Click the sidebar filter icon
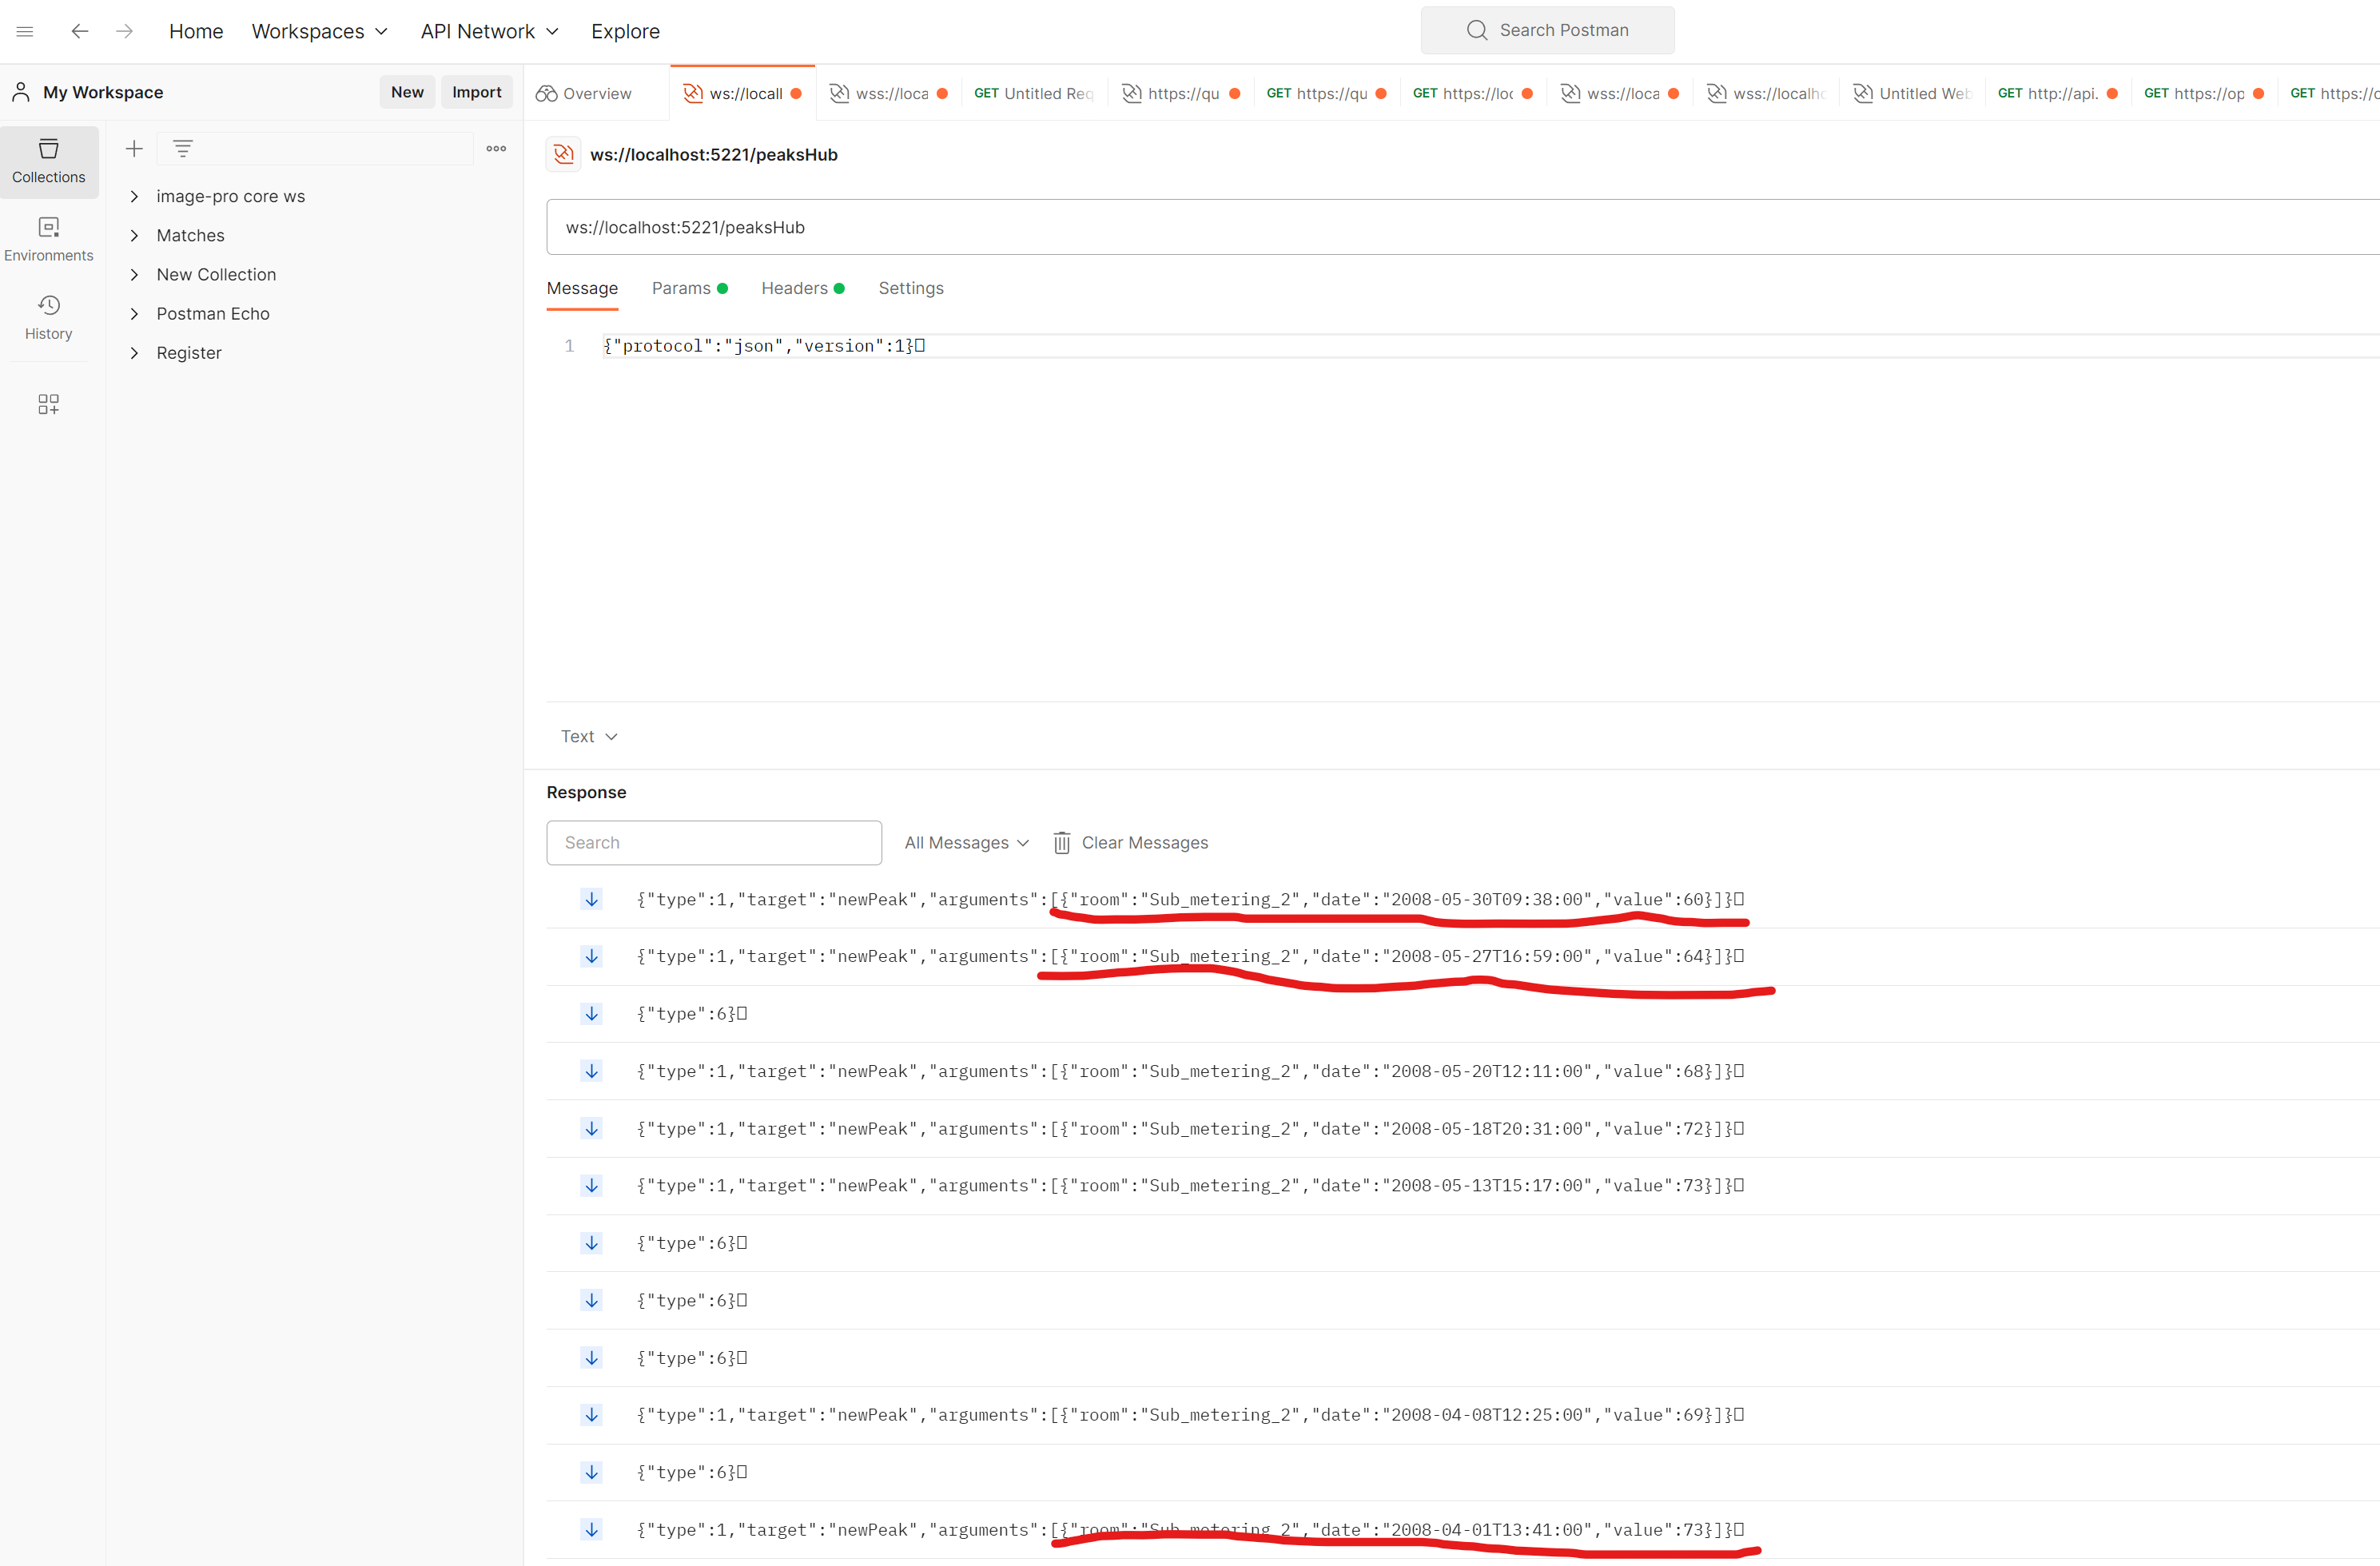This screenshot has width=2380, height=1566. pos(183,147)
